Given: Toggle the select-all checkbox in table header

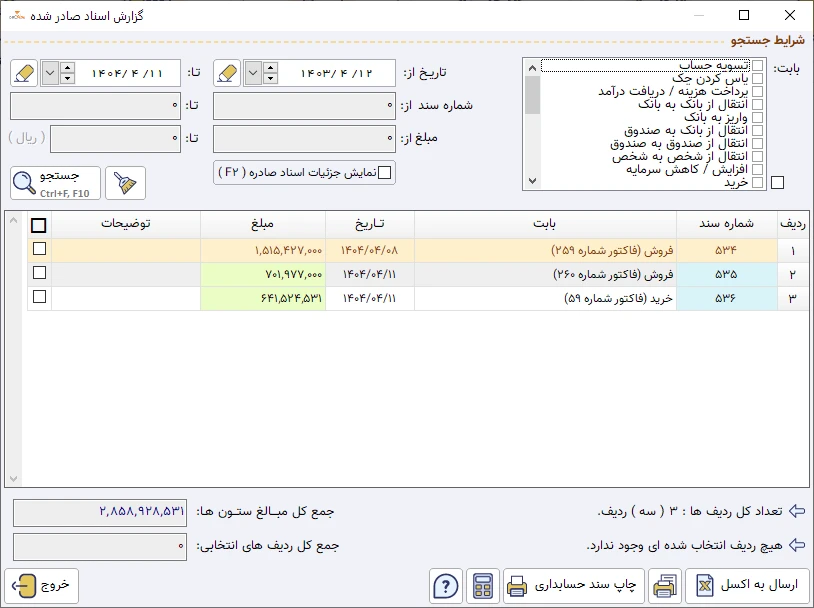Looking at the screenshot, I should (40, 224).
